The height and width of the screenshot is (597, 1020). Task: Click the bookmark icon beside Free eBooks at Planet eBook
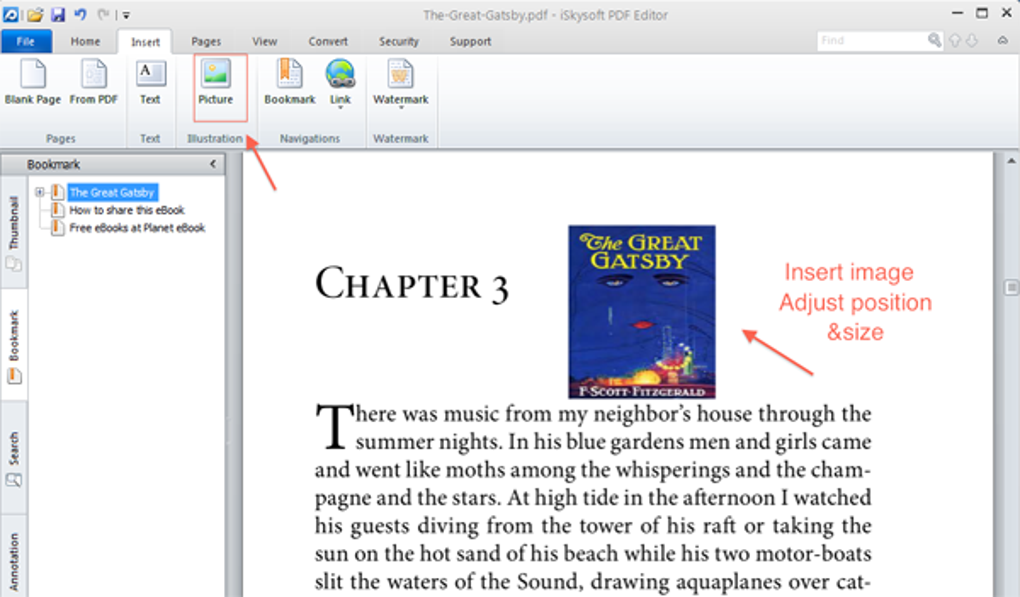tap(58, 228)
